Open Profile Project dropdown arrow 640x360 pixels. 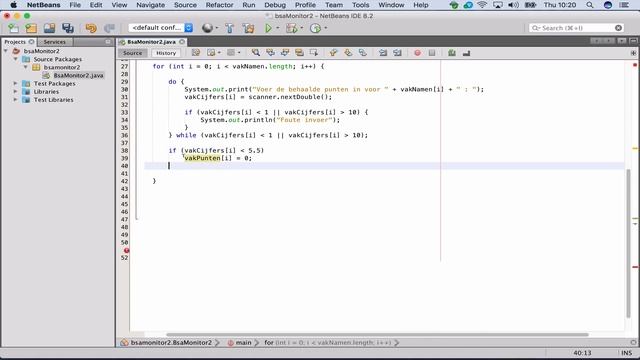tap(325, 28)
